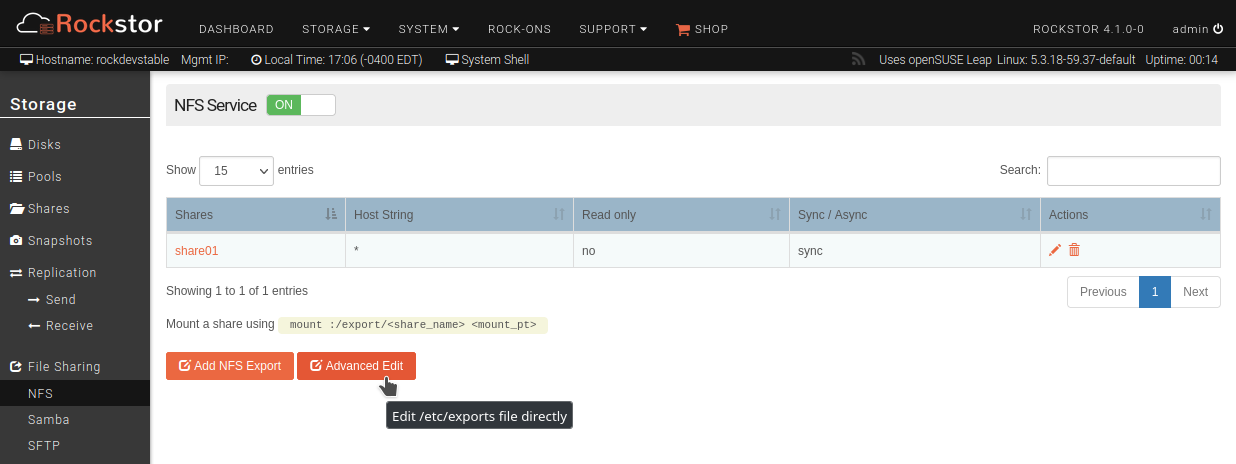Expand the System menu
This screenshot has height=464, width=1236.
tap(429, 29)
